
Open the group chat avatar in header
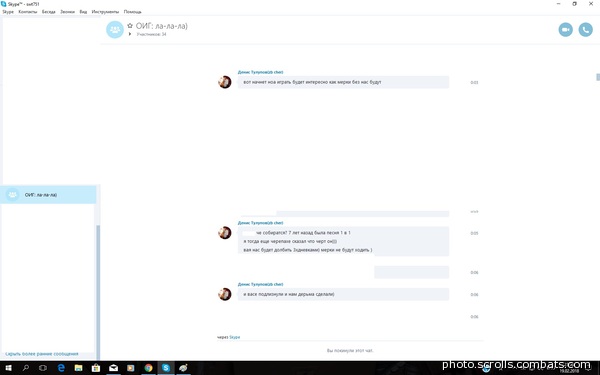tap(115, 29)
